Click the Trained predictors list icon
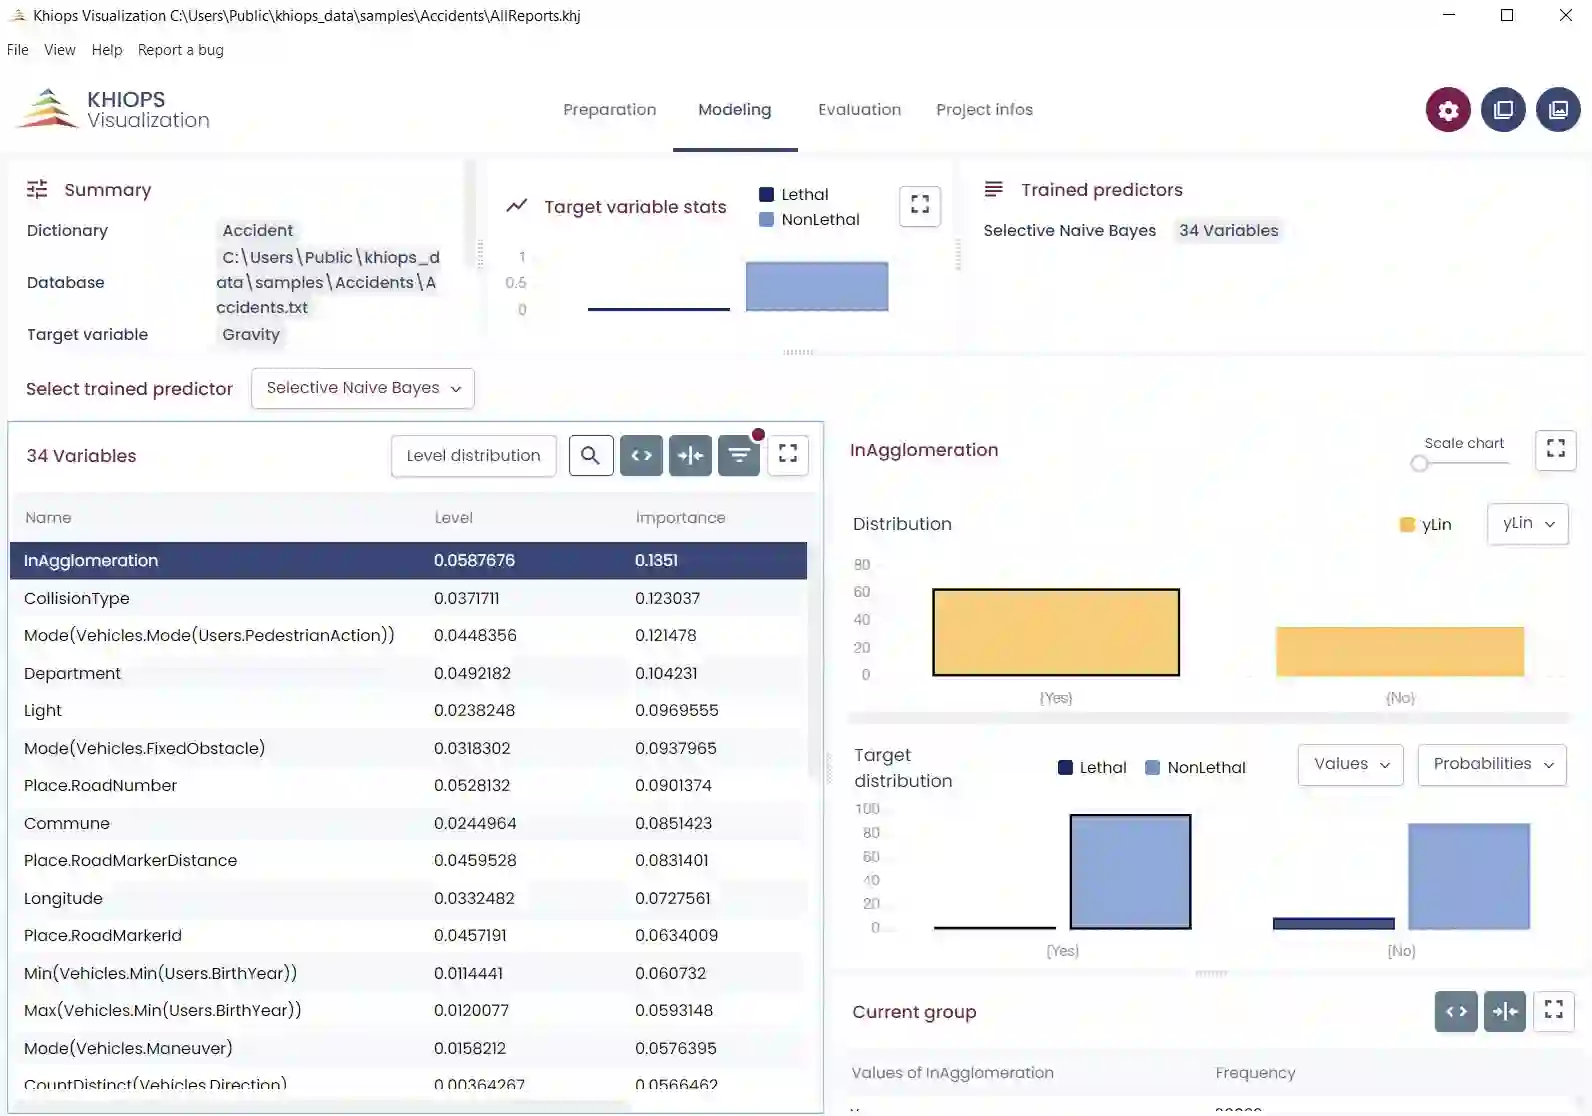The height and width of the screenshot is (1116, 1592). 993,189
